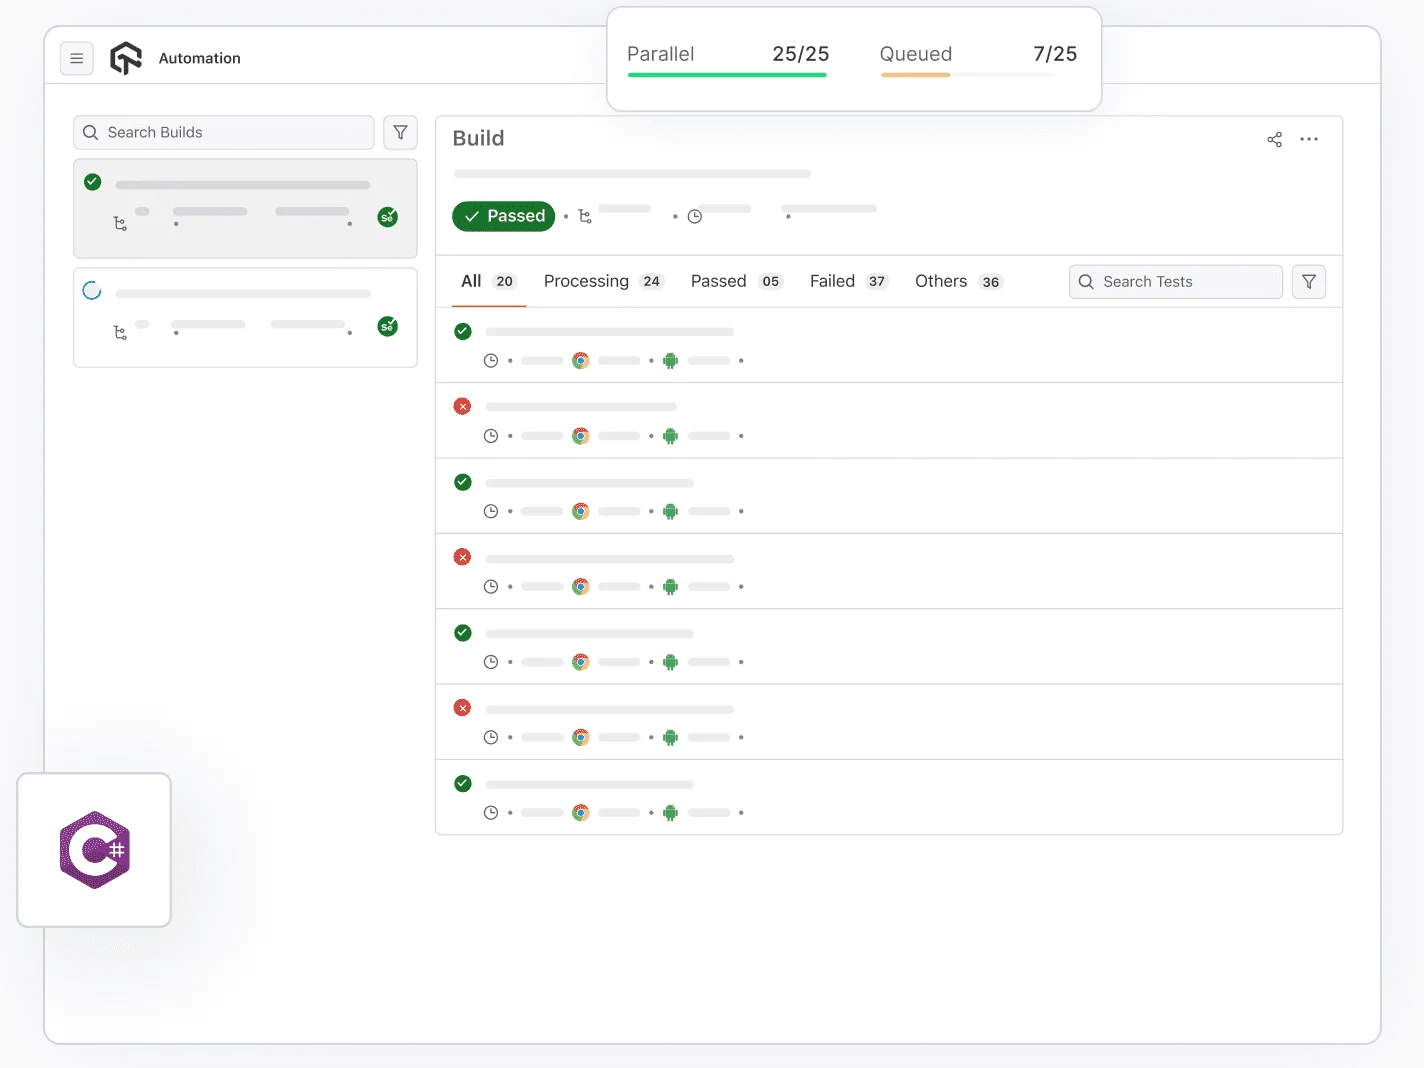Click the orange Queued progress bar
The width and height of the screenshot is (1424, 1068).
(914, 73)
